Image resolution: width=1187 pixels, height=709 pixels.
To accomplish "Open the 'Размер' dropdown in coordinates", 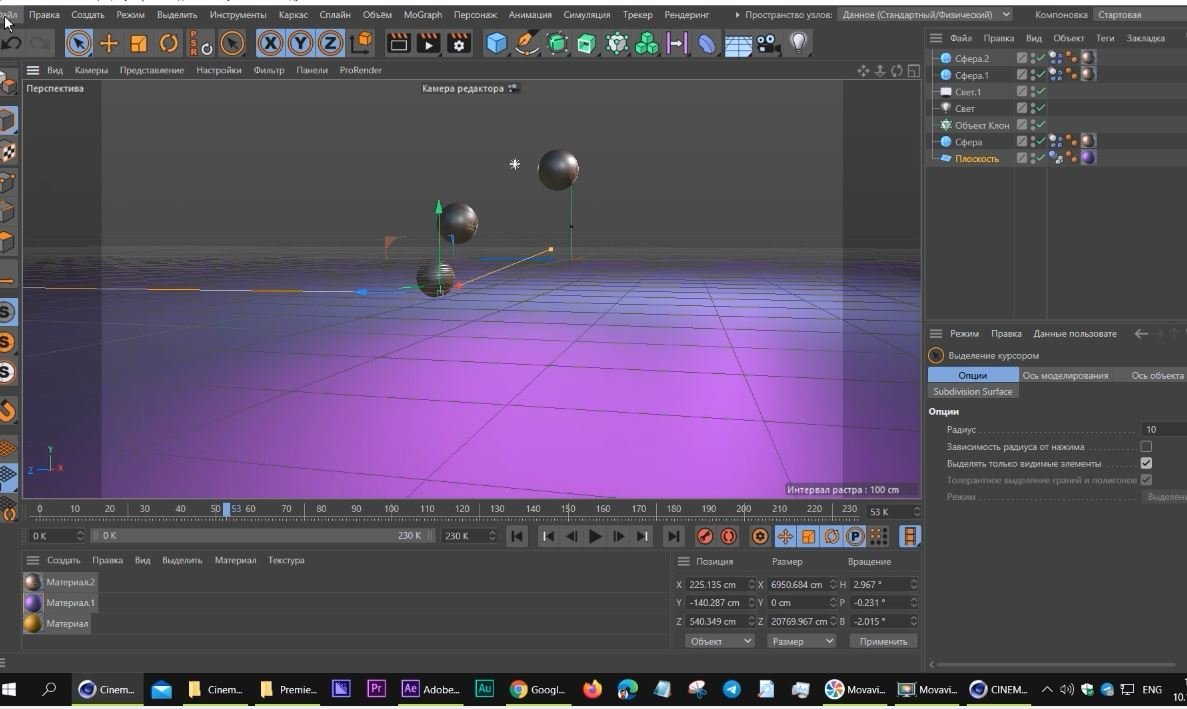I will click(x=801, y=641).
